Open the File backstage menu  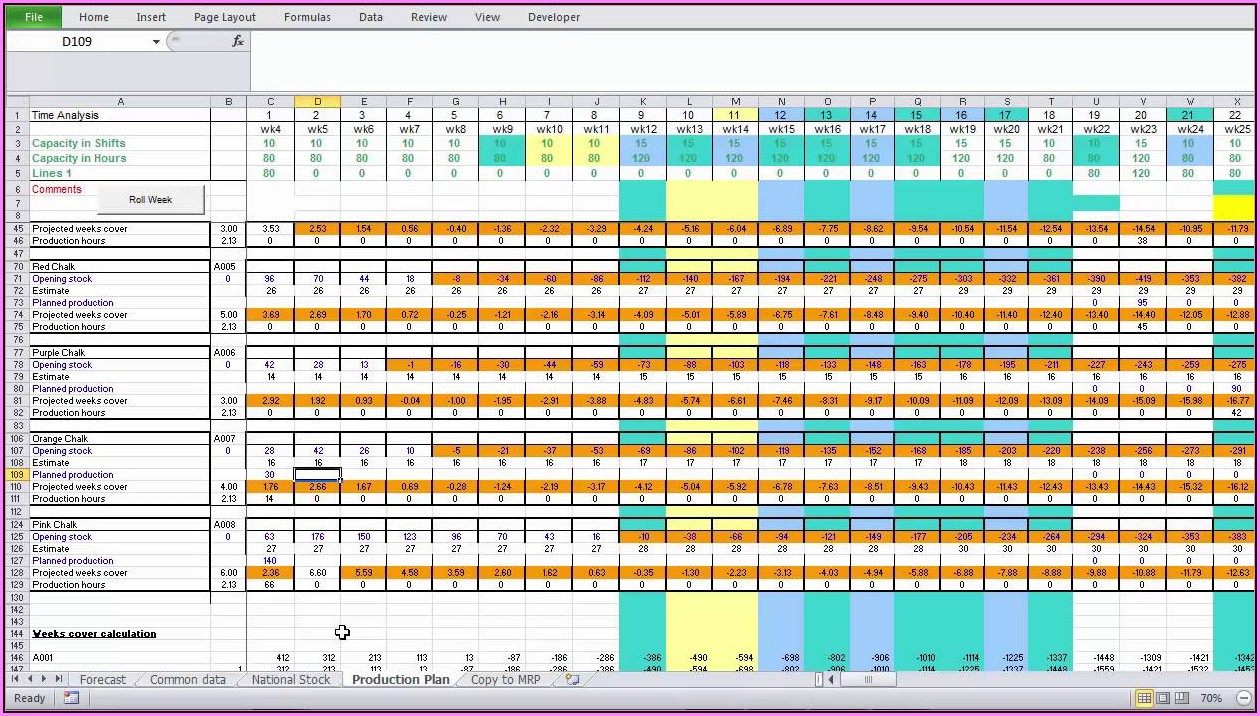click(x=34, y=17)
